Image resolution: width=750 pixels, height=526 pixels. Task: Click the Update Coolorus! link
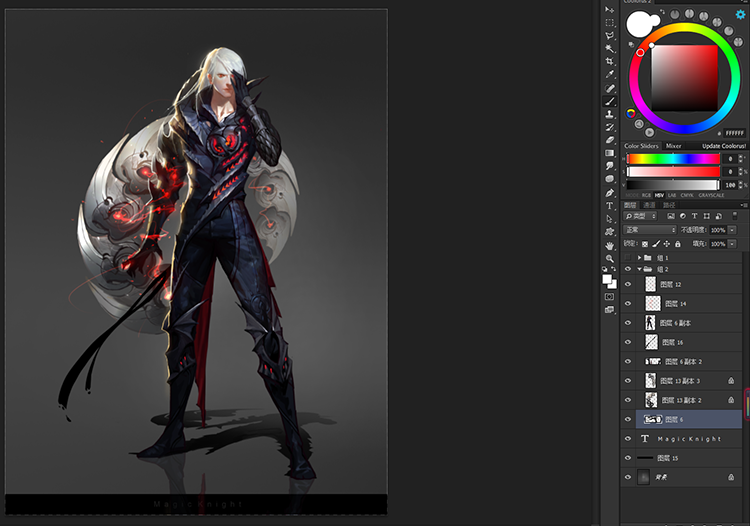tap(724, 146)
